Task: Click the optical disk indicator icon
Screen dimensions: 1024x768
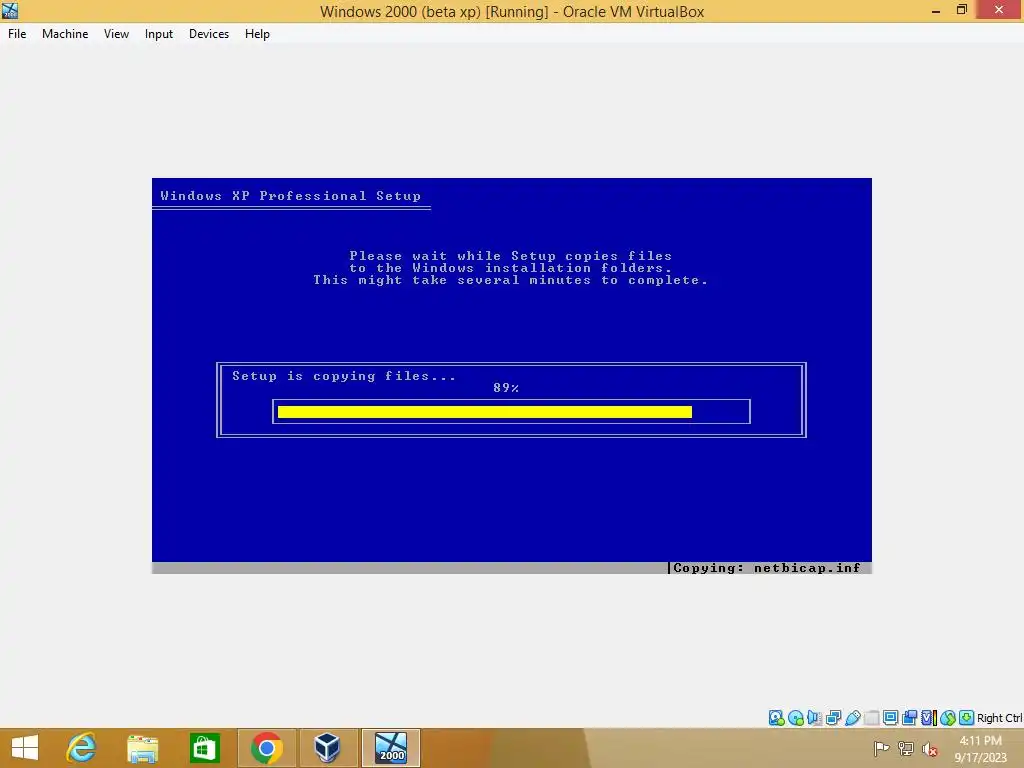Action: 795,718
